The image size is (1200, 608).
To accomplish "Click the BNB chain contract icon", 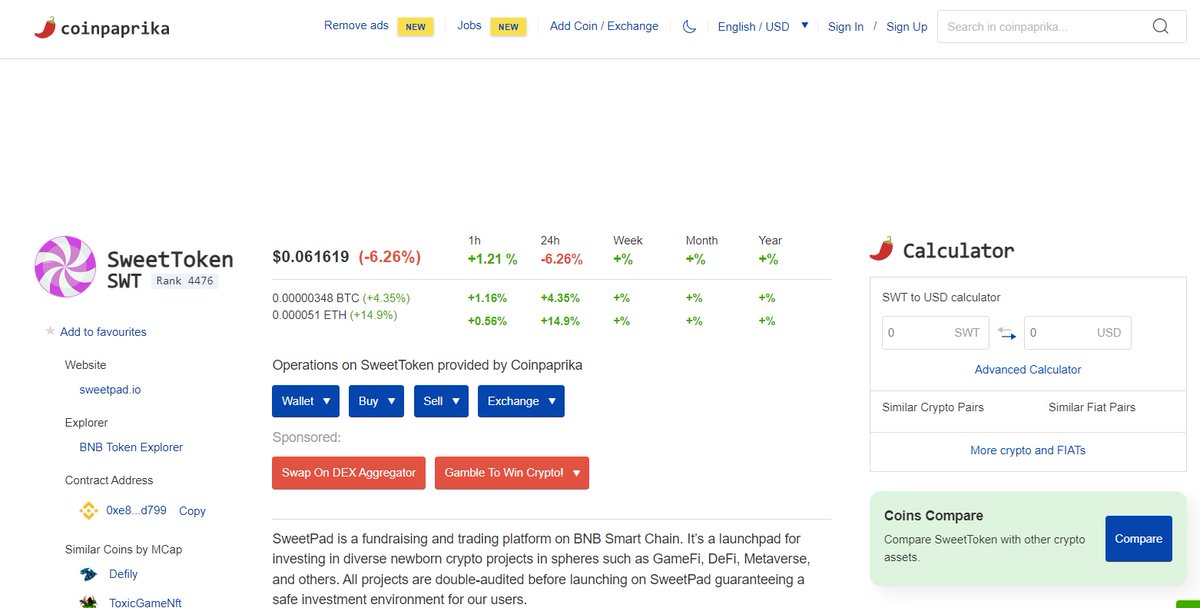I will (88, 510).
